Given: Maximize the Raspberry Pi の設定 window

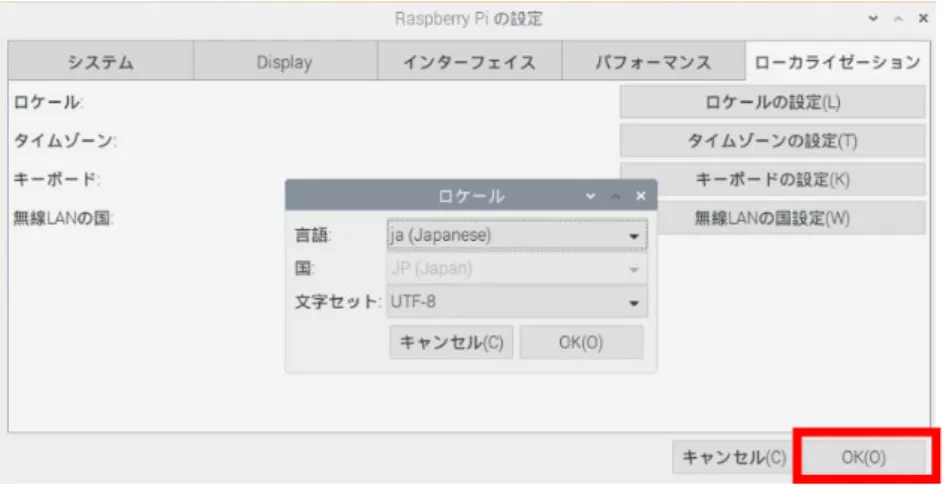Looking at the screenshot, I should pos(898,19).
